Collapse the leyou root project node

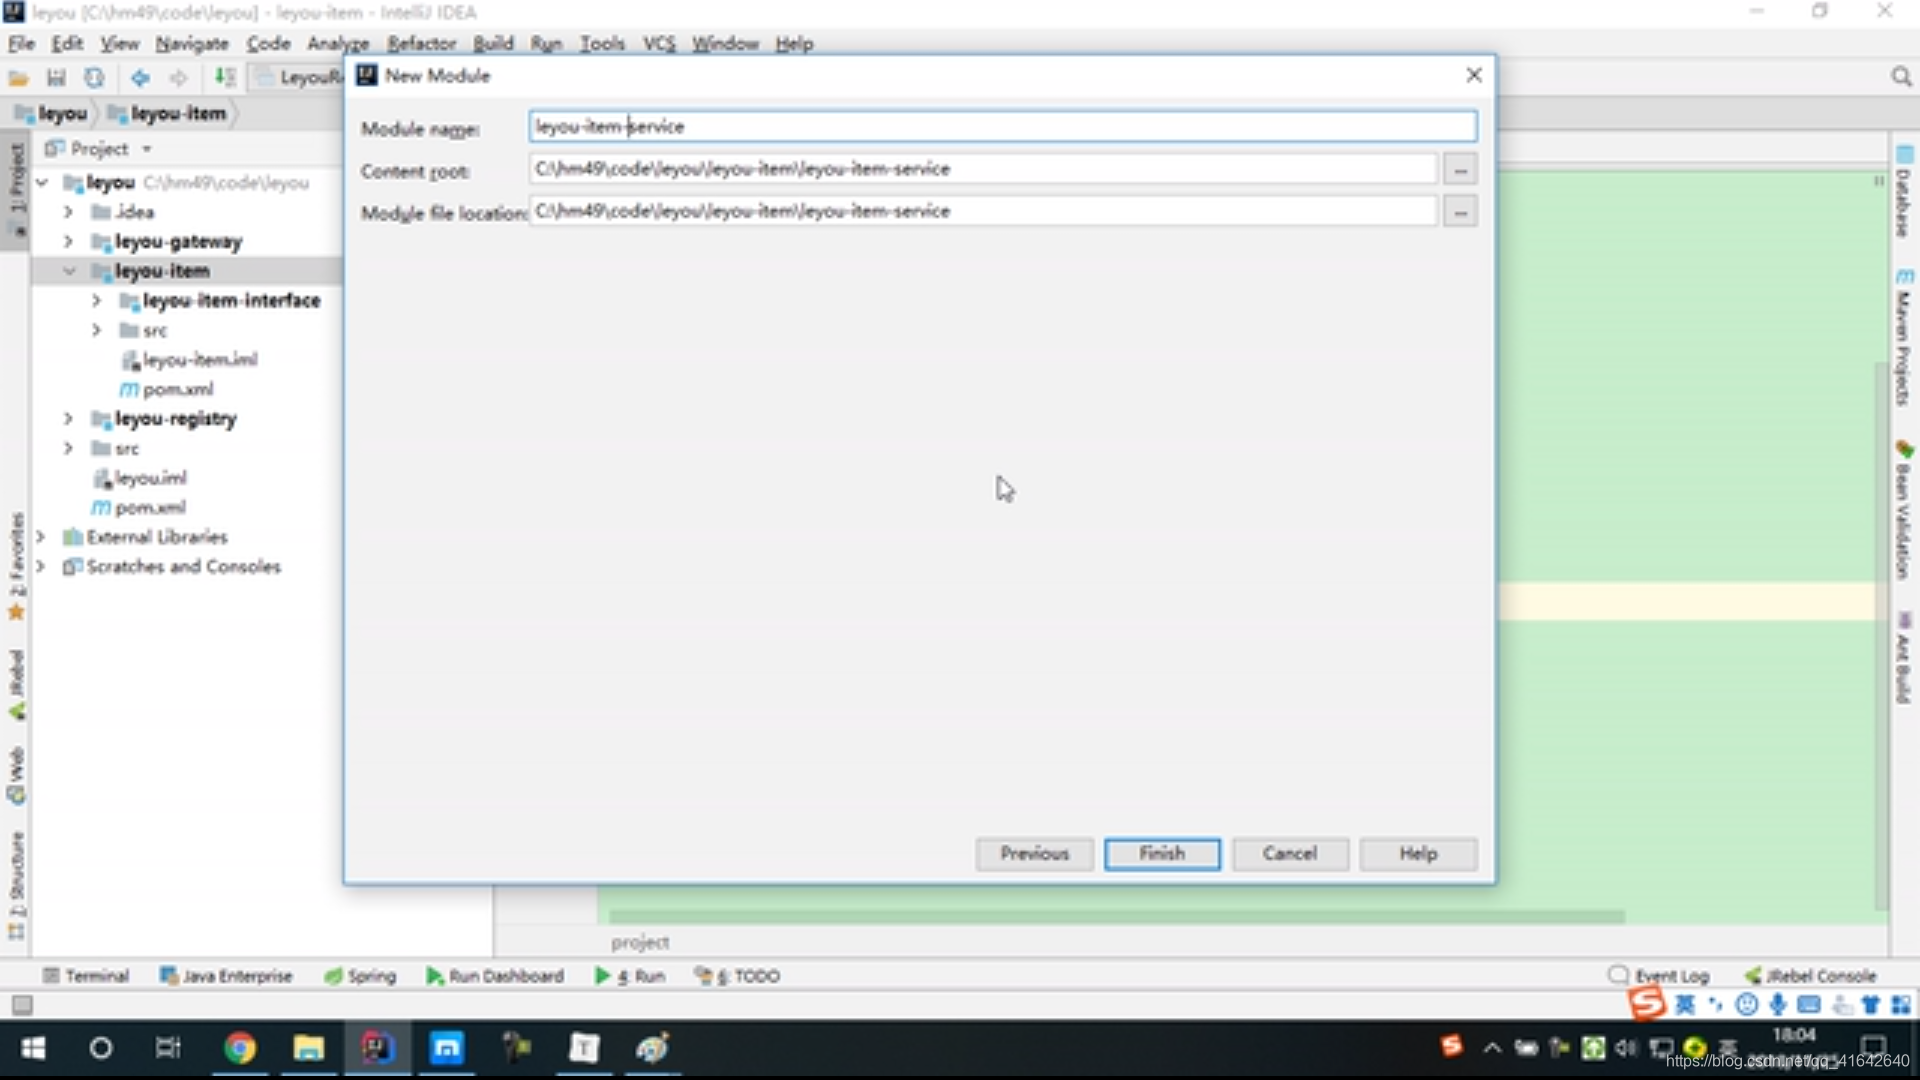tap(42, 183)
